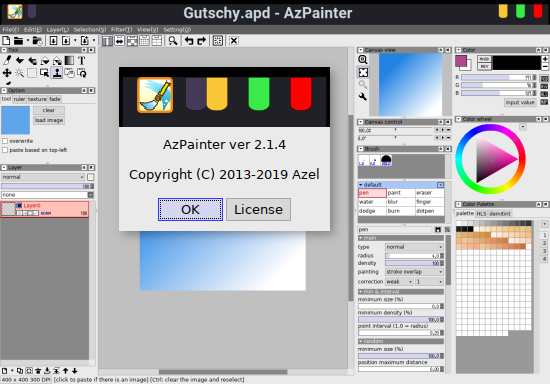Viewport: 550px width, 384px height.
Task: Click the 'clear' button in Option panel
Action: pos(49,110)
